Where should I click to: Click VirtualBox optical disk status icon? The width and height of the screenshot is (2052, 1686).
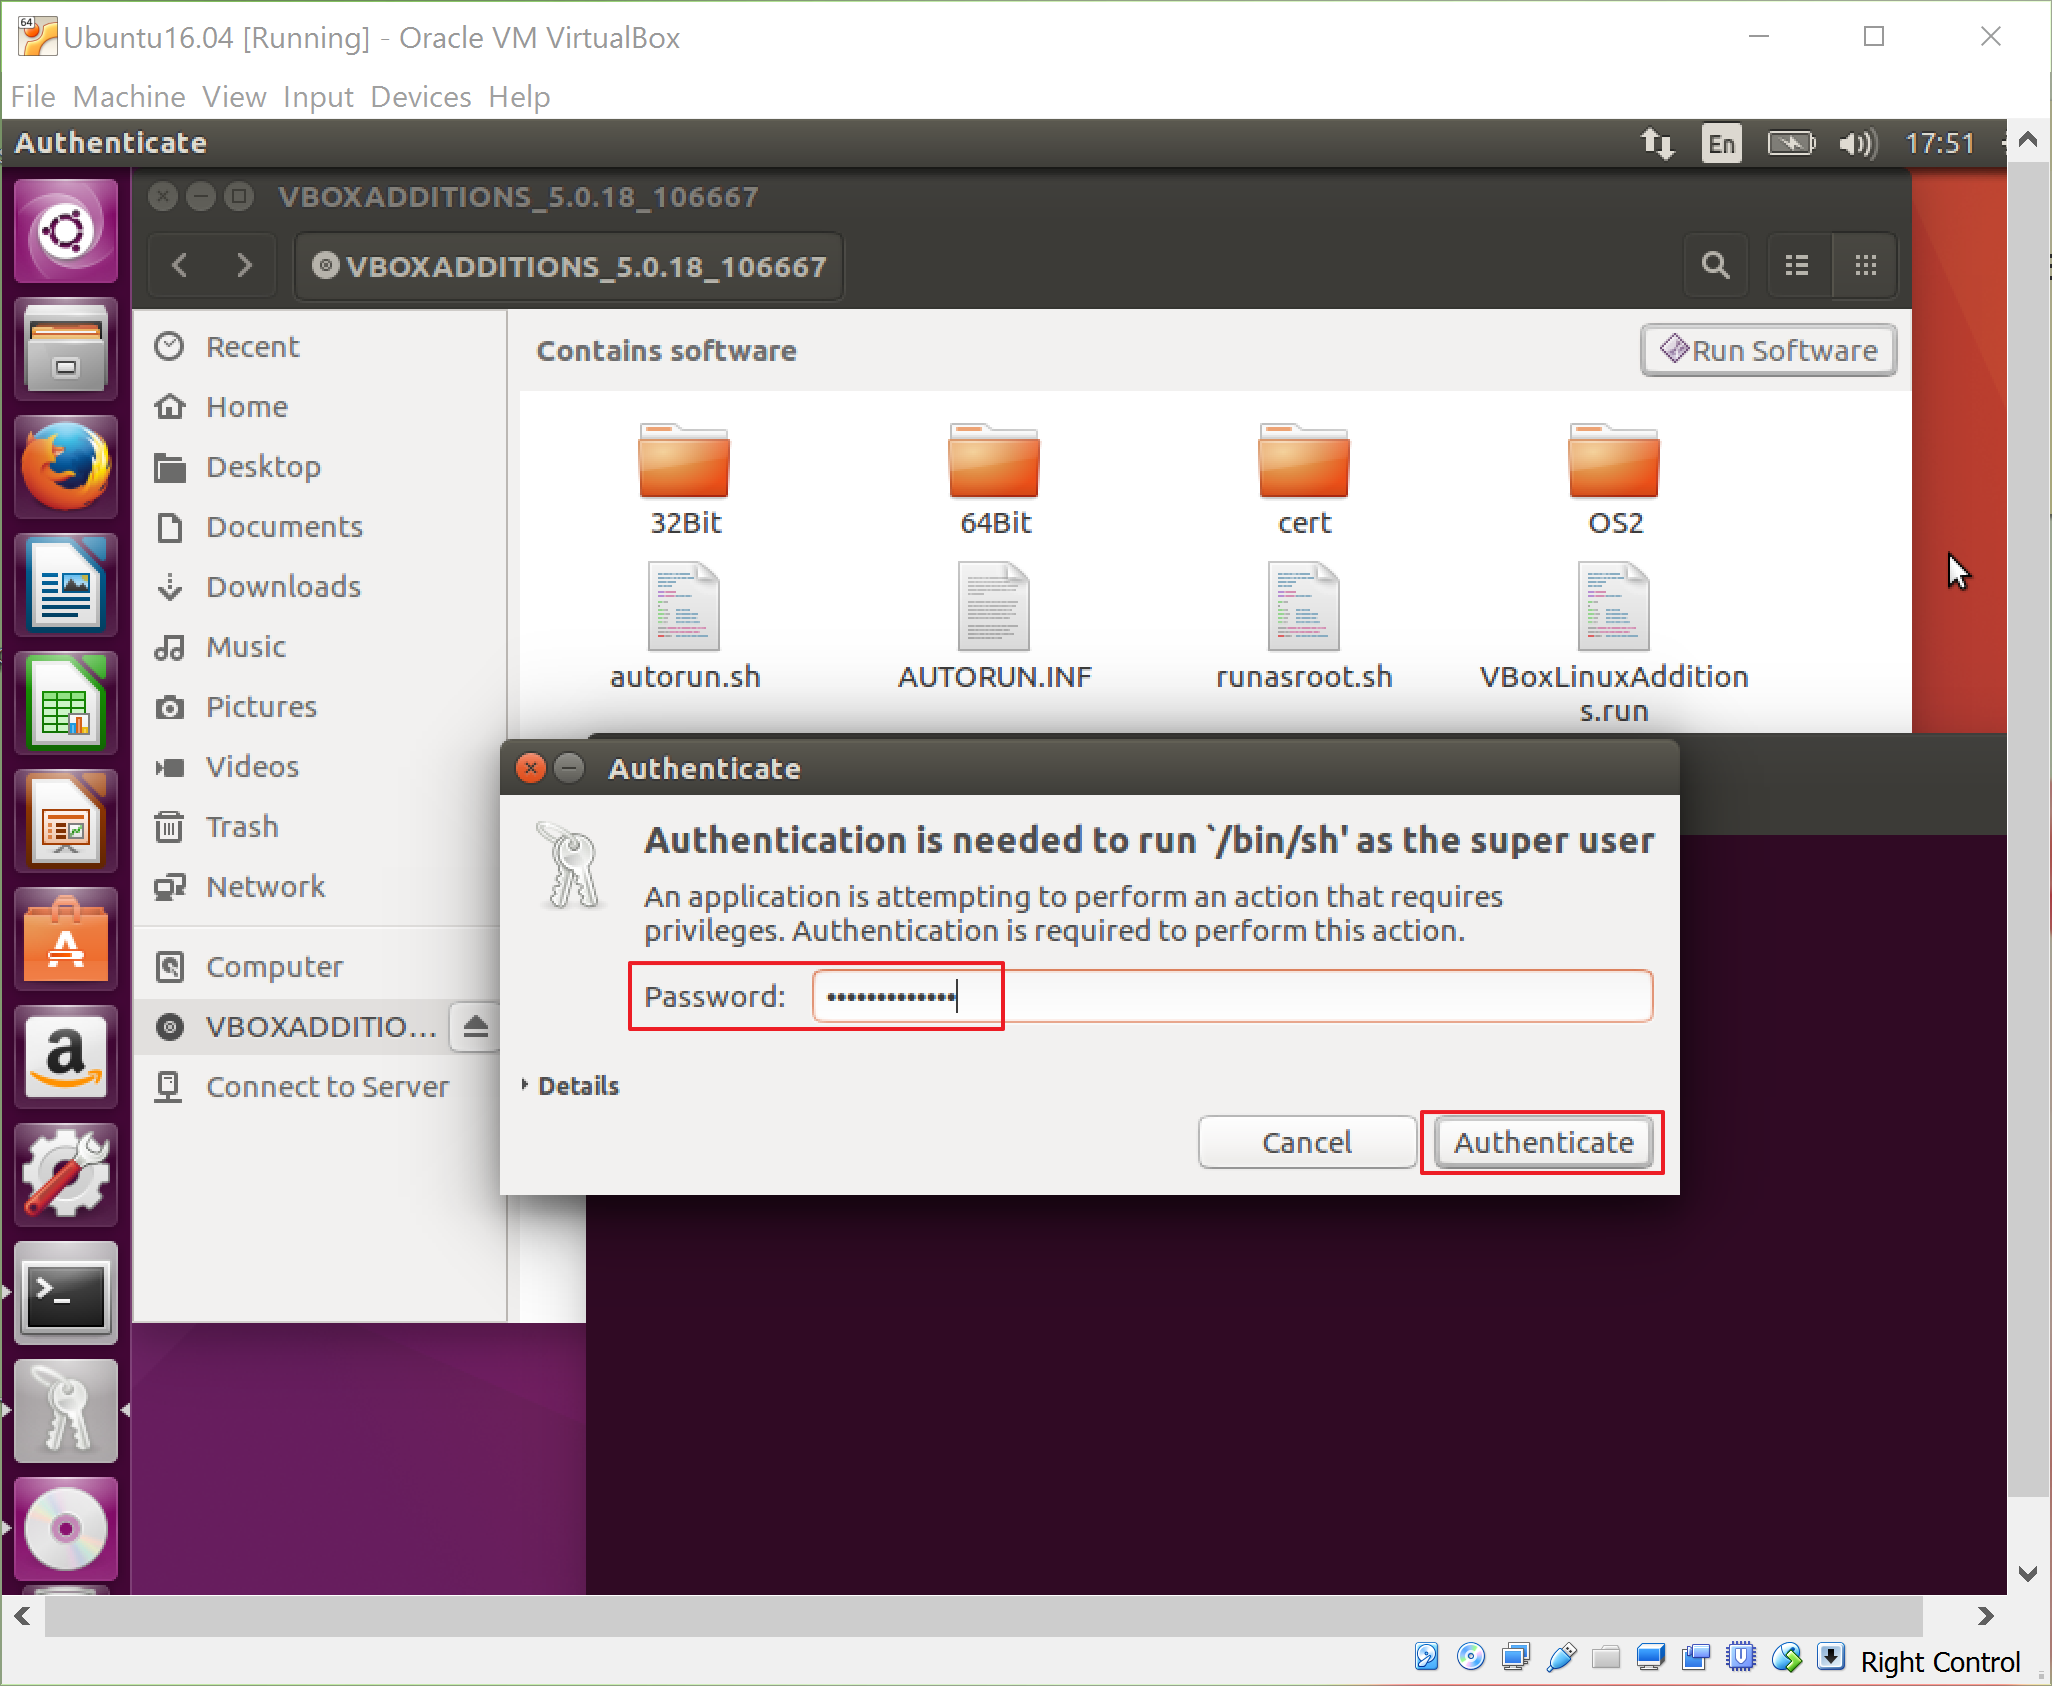[x=1471, y=1658]
